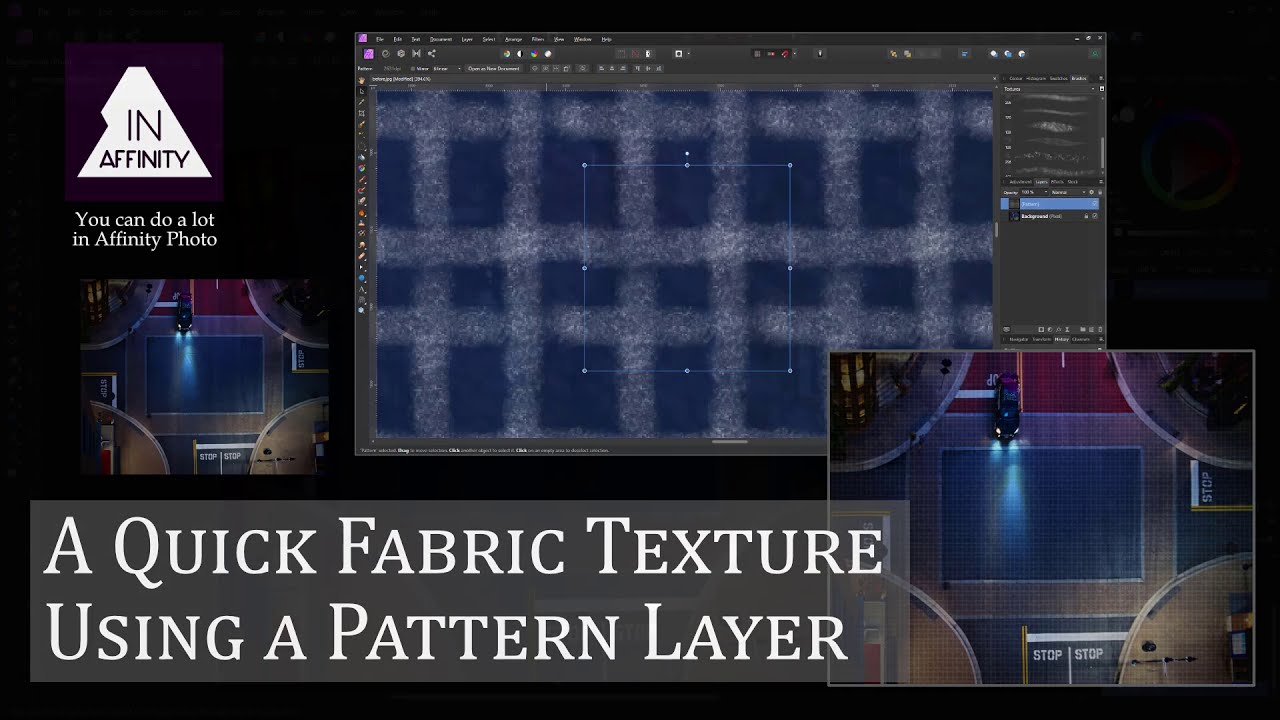Switch to the Colour tab
This screenshot has height=720, width=1280.
(x=1015, y=78)
